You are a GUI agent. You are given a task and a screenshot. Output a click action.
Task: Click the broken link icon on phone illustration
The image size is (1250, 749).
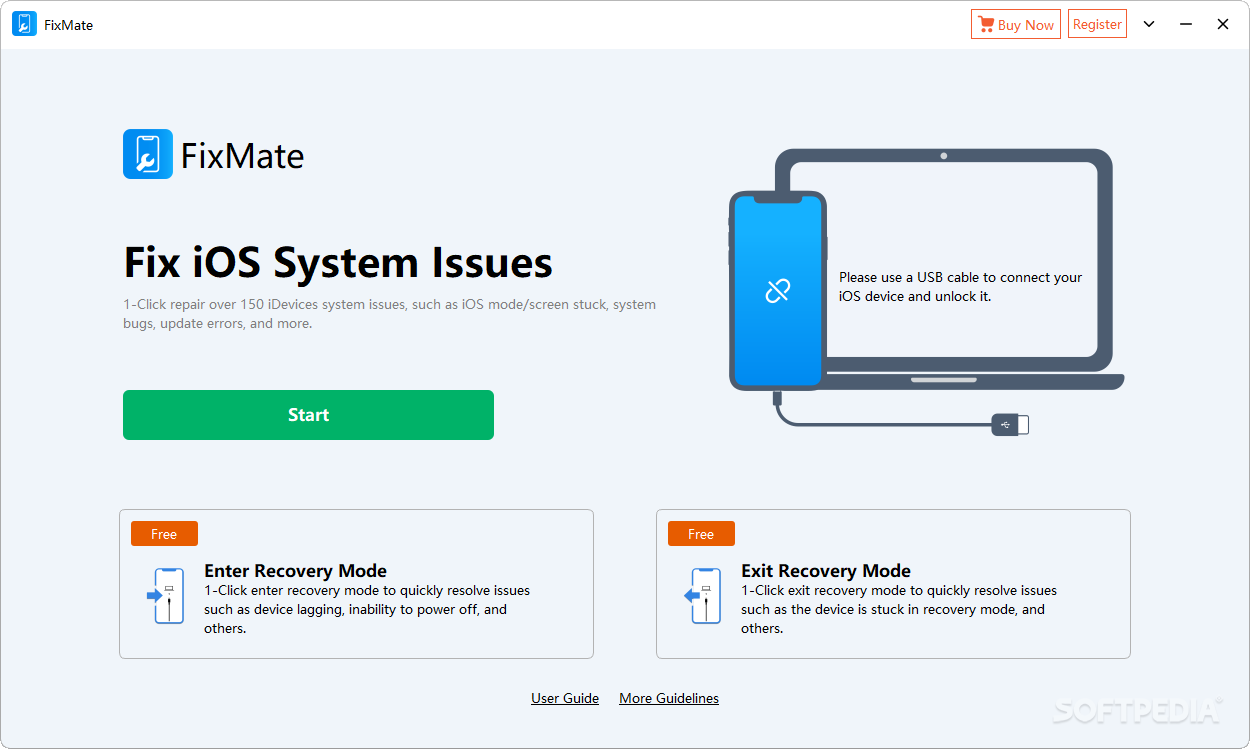[x=778, y=291]
